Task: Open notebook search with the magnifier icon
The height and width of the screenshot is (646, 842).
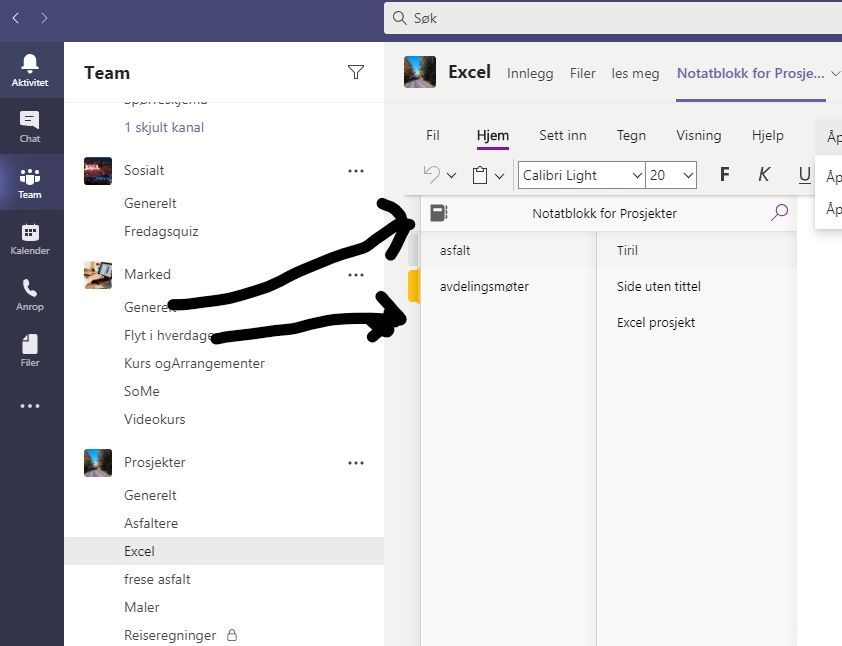Action: 779,212
